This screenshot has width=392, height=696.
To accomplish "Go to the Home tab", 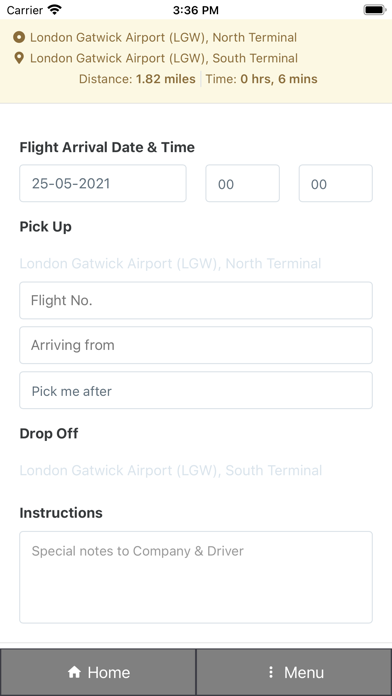I will coord(98,672).
